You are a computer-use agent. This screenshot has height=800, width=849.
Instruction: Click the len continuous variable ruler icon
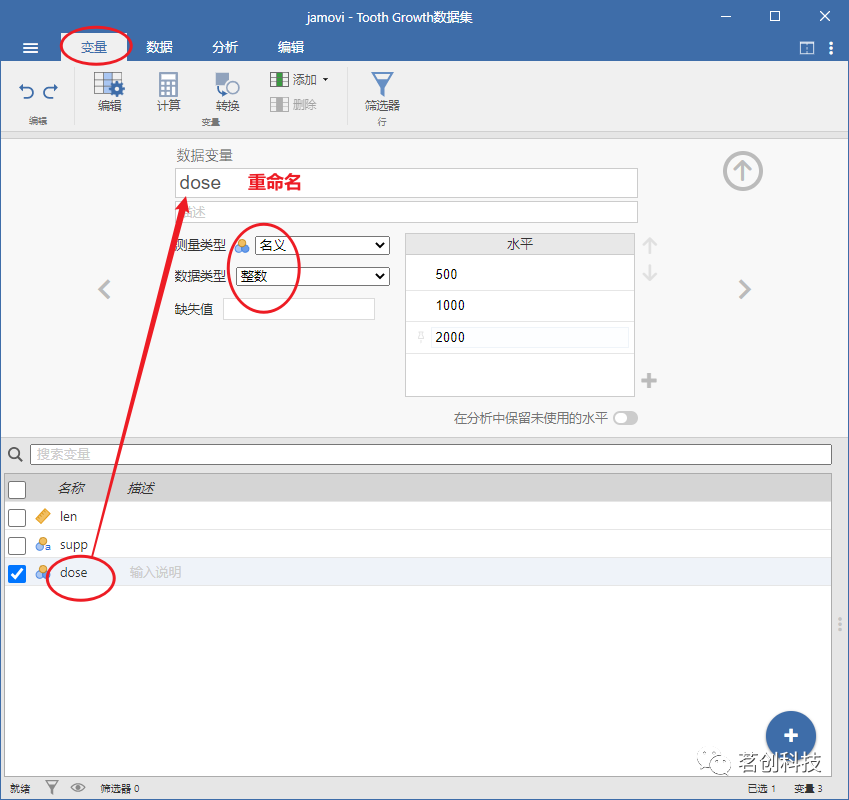(x=43, y=516)
